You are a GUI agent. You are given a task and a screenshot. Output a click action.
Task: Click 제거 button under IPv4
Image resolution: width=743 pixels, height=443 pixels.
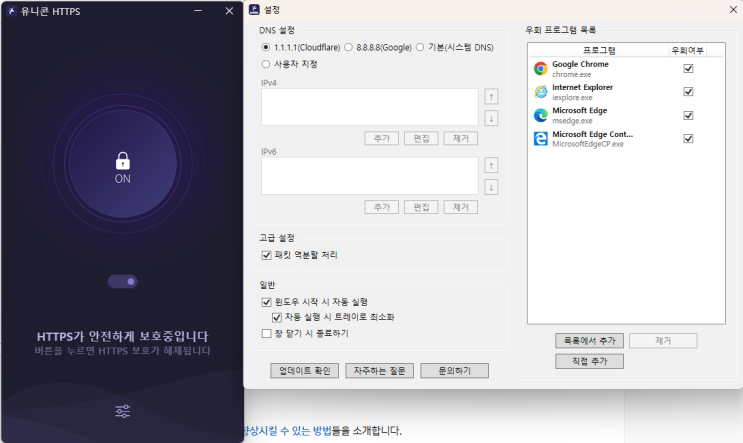pyautogui.click(x=461, y=138)
